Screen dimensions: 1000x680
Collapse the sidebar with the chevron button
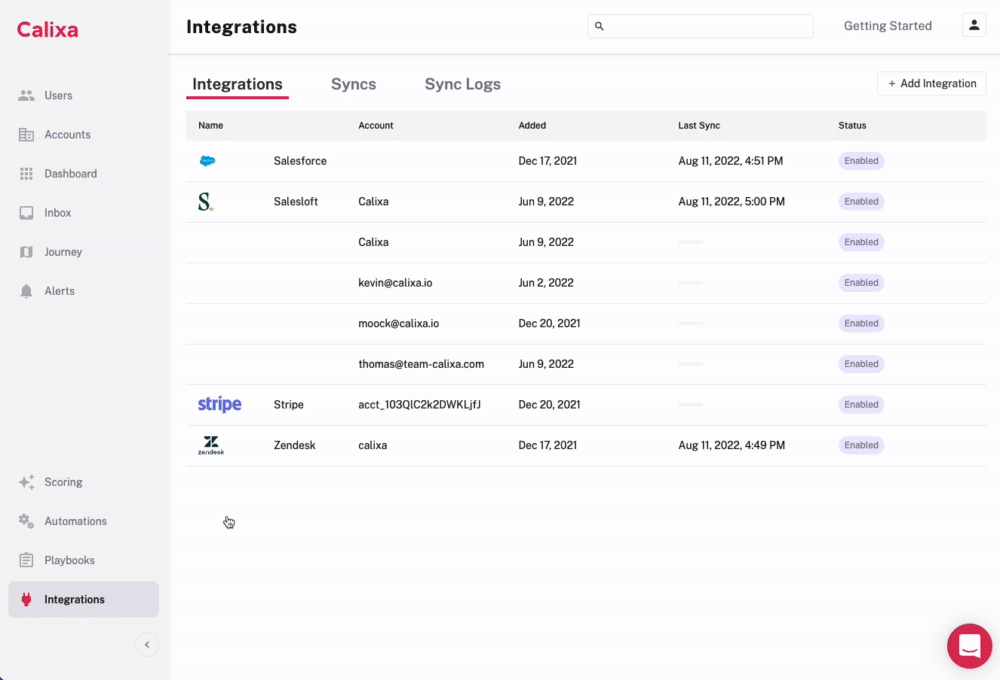click(x=147, y=645)
